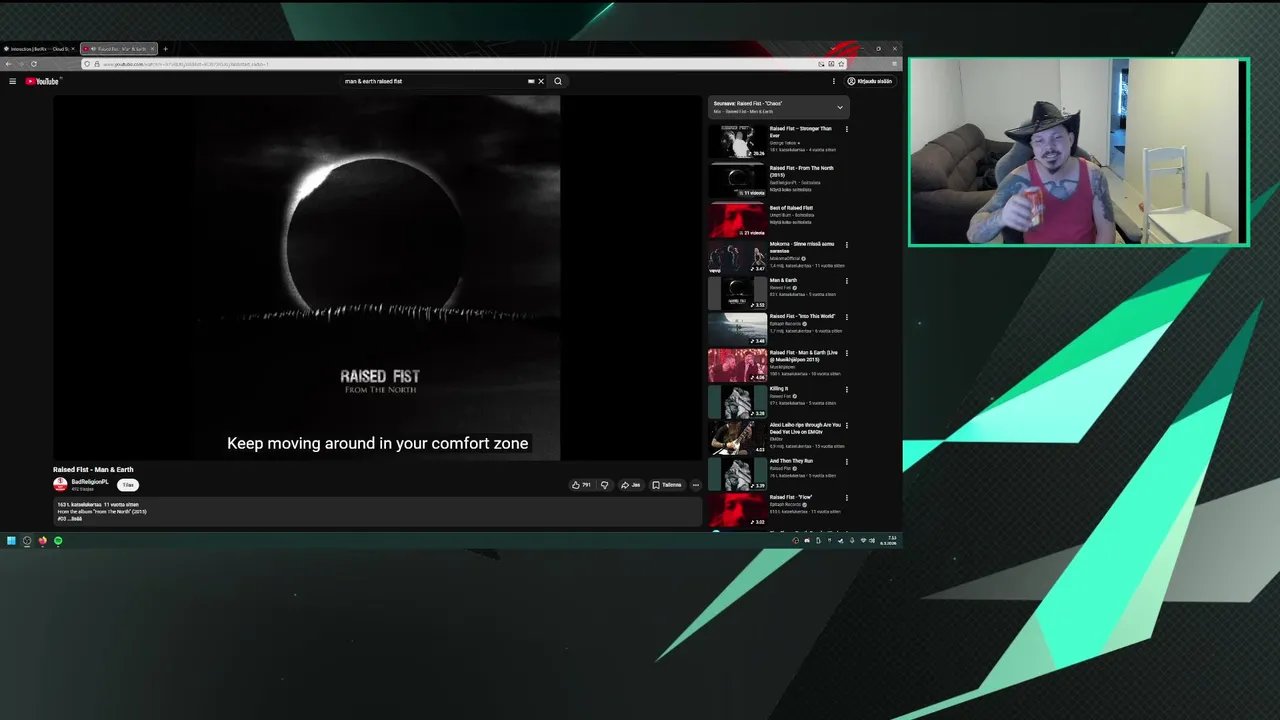Viewport: 1280px width, 720px height.
Task: Click the YouTube logo home link
Action: [42, 81]
